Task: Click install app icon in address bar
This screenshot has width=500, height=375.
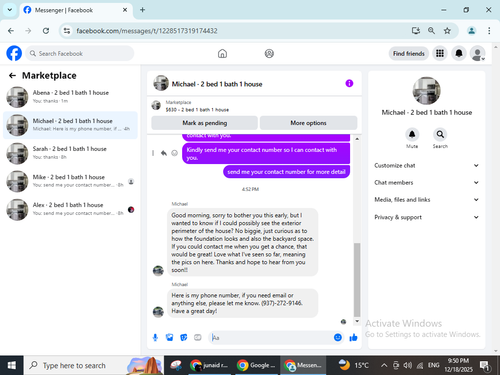Action: pos(416,31)
